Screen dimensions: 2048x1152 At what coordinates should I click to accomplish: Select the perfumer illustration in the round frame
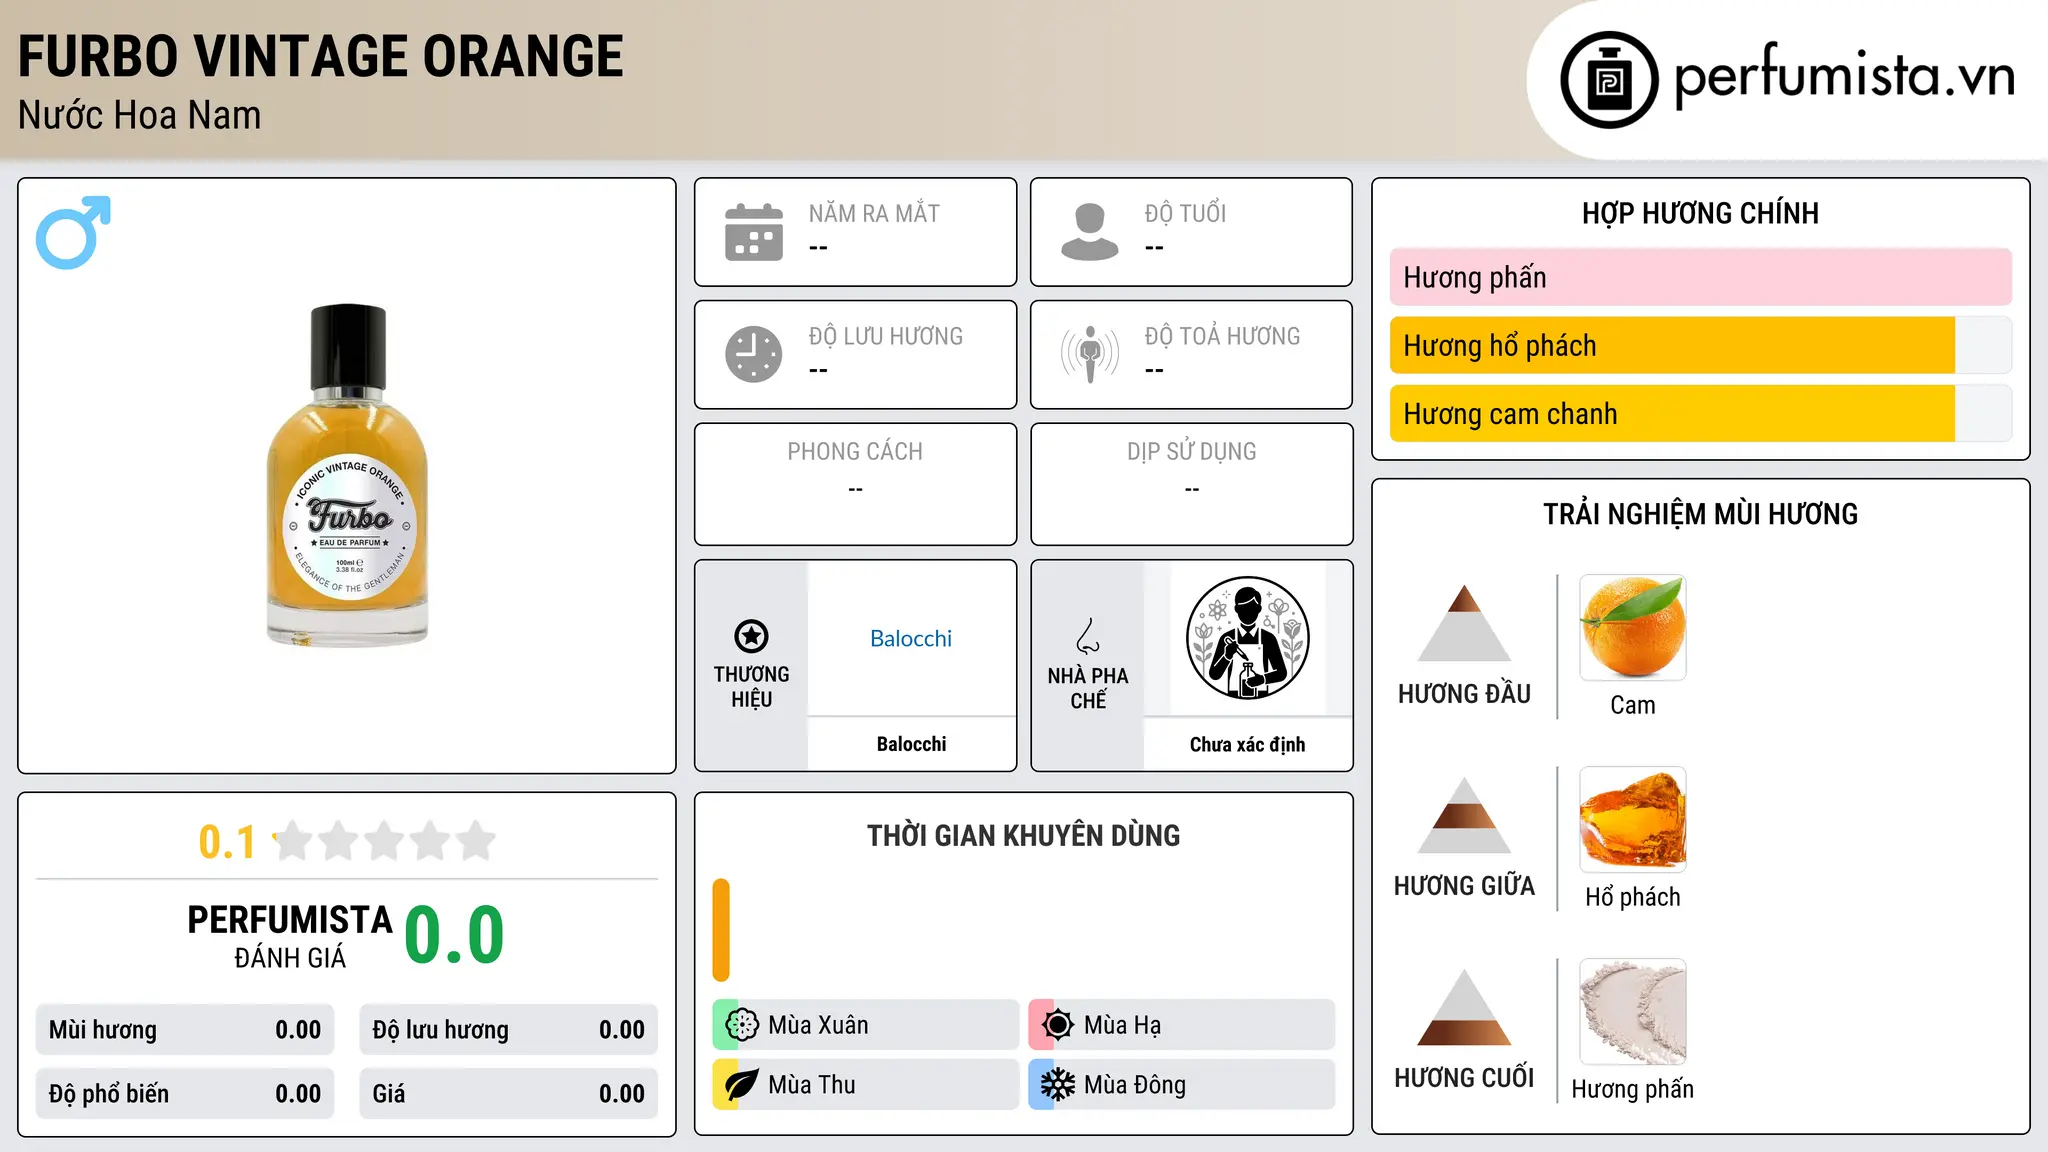coord(1248,638)
